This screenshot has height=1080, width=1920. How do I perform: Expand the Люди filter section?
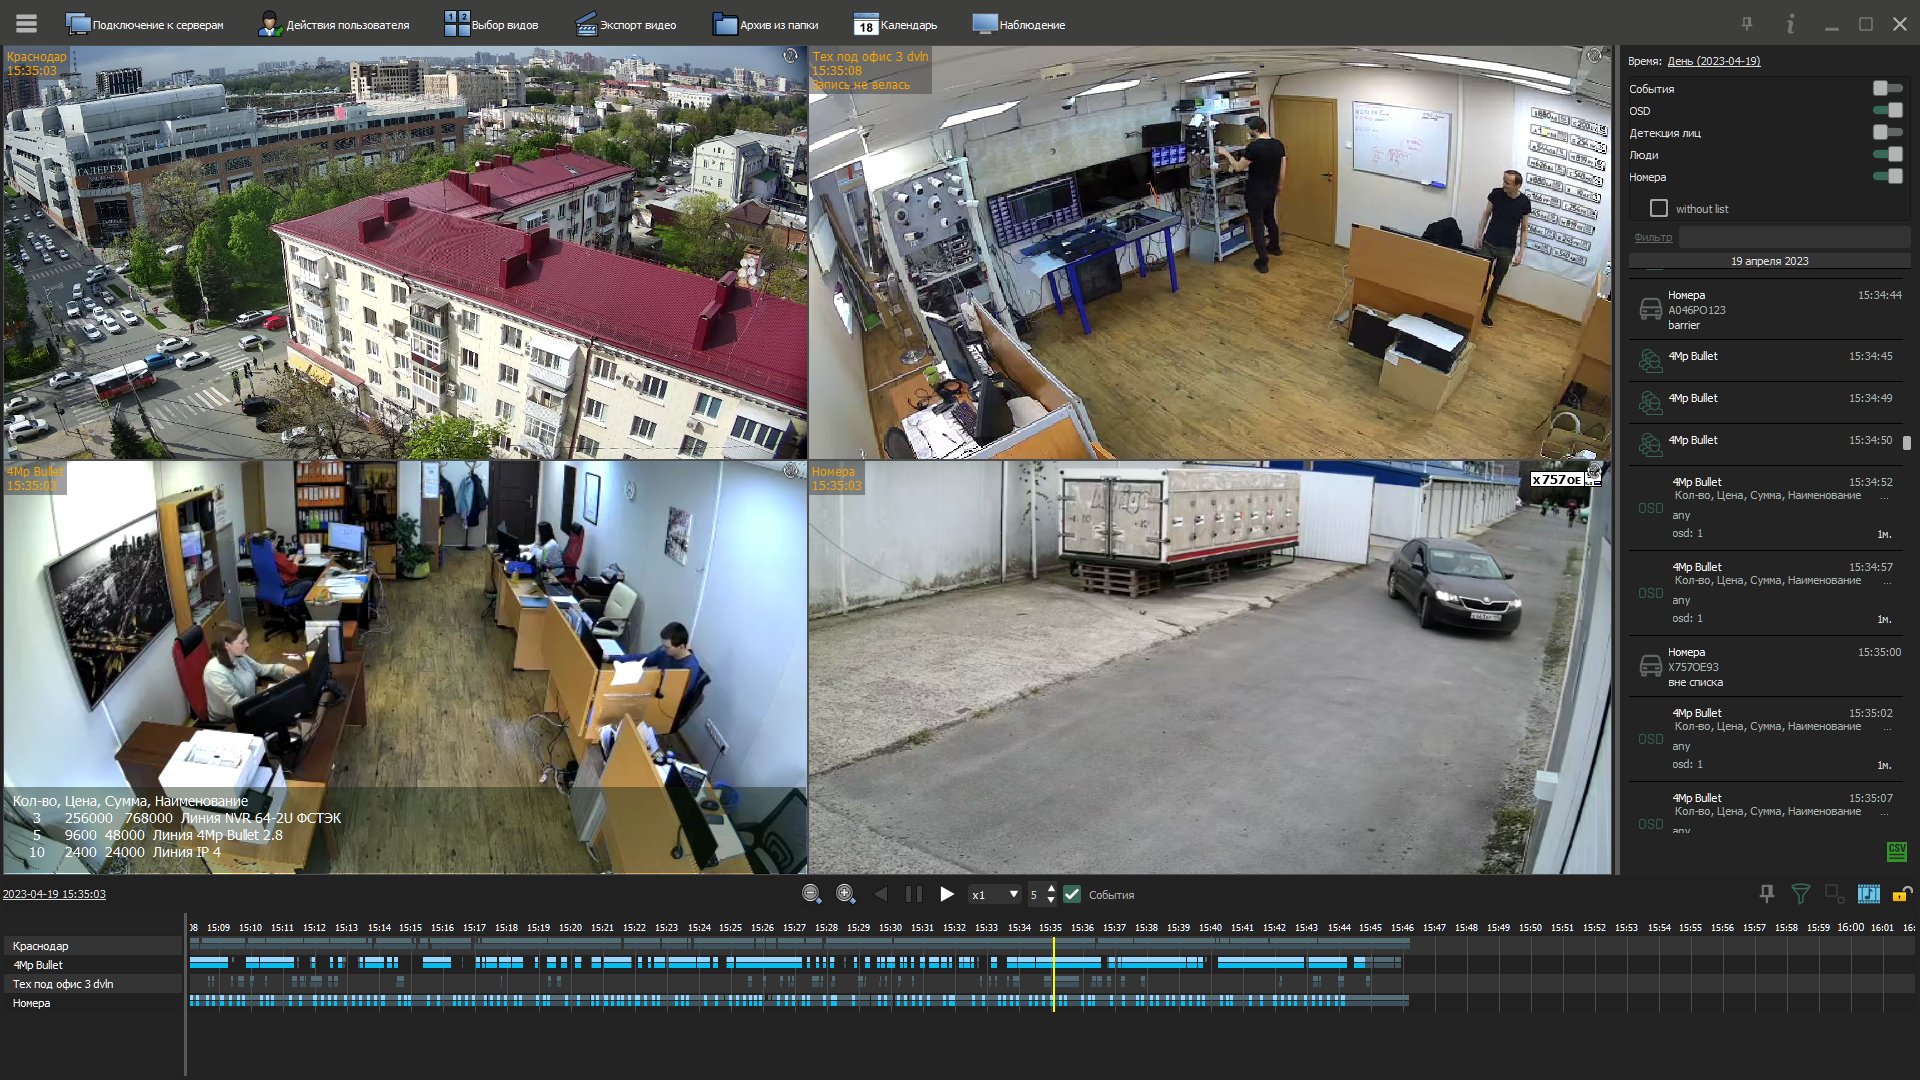1643,154
